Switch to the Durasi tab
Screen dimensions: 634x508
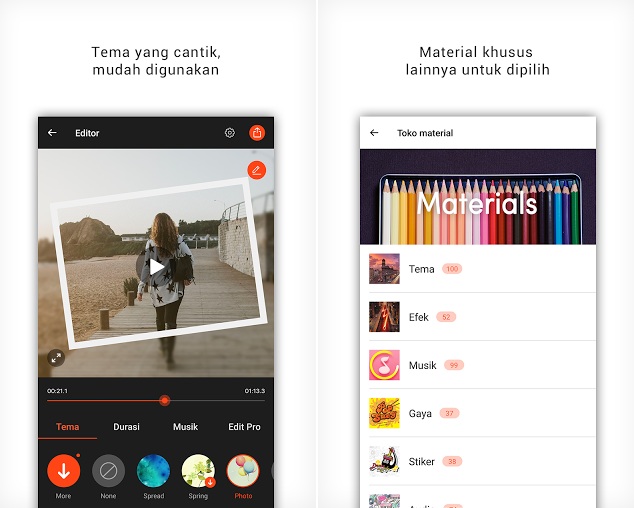point(126,427)
